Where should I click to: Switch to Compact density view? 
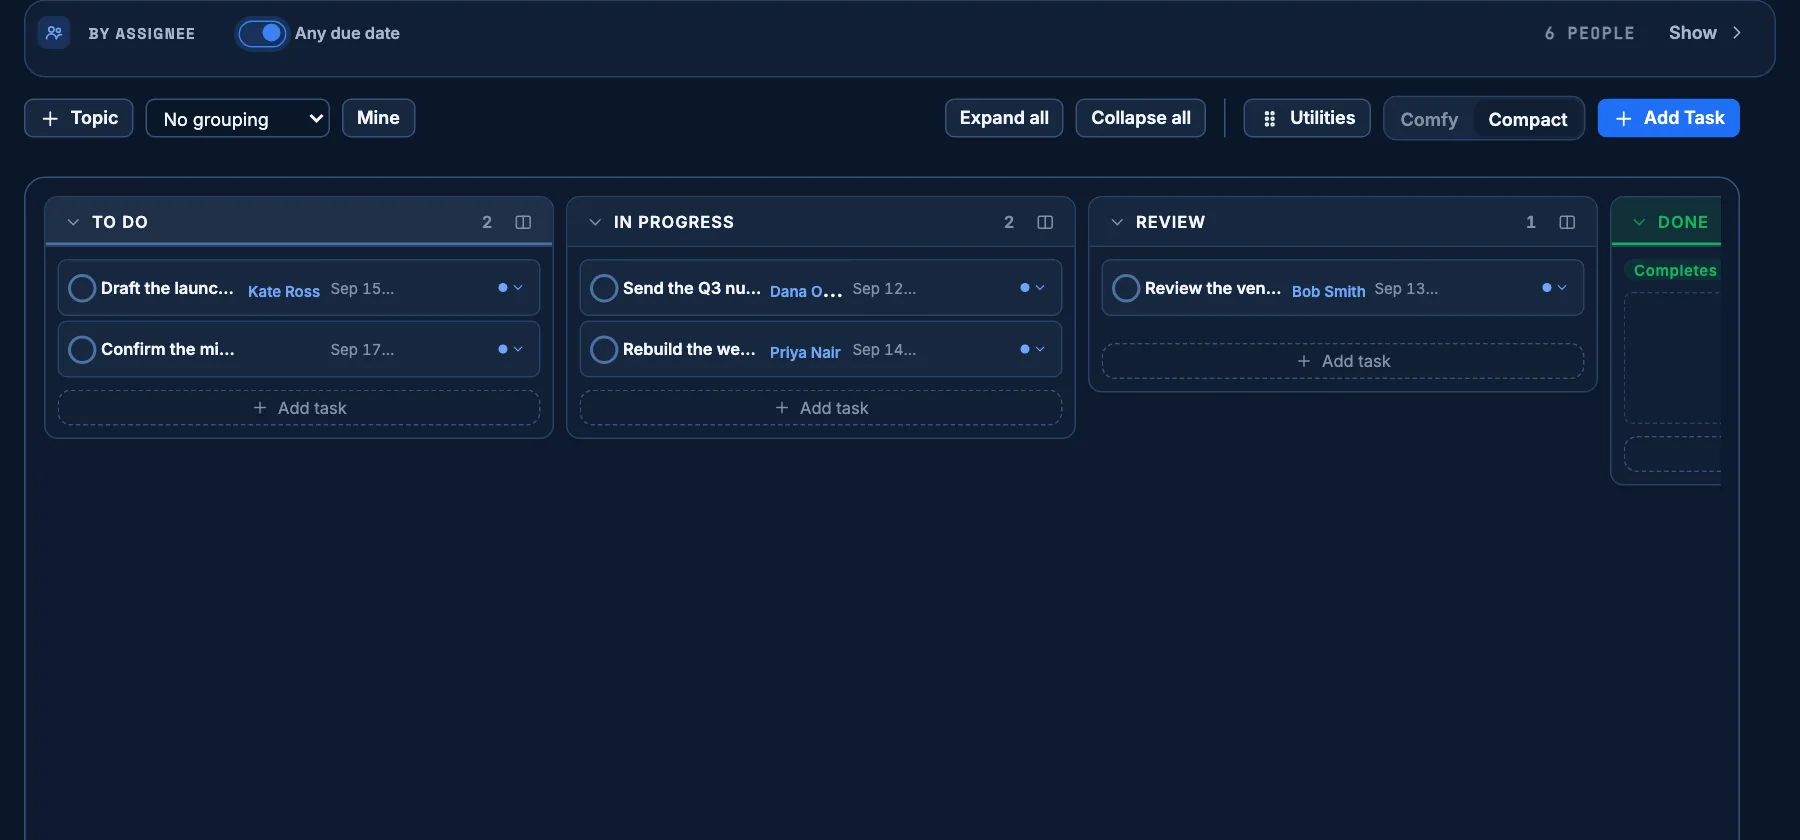click(1527, 119)
